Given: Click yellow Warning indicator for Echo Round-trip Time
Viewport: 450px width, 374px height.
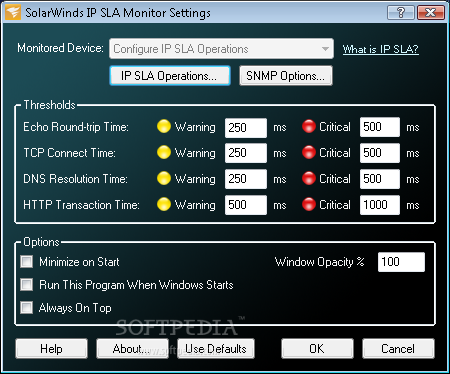Looking at the screenshot, I should pos(164,126).
